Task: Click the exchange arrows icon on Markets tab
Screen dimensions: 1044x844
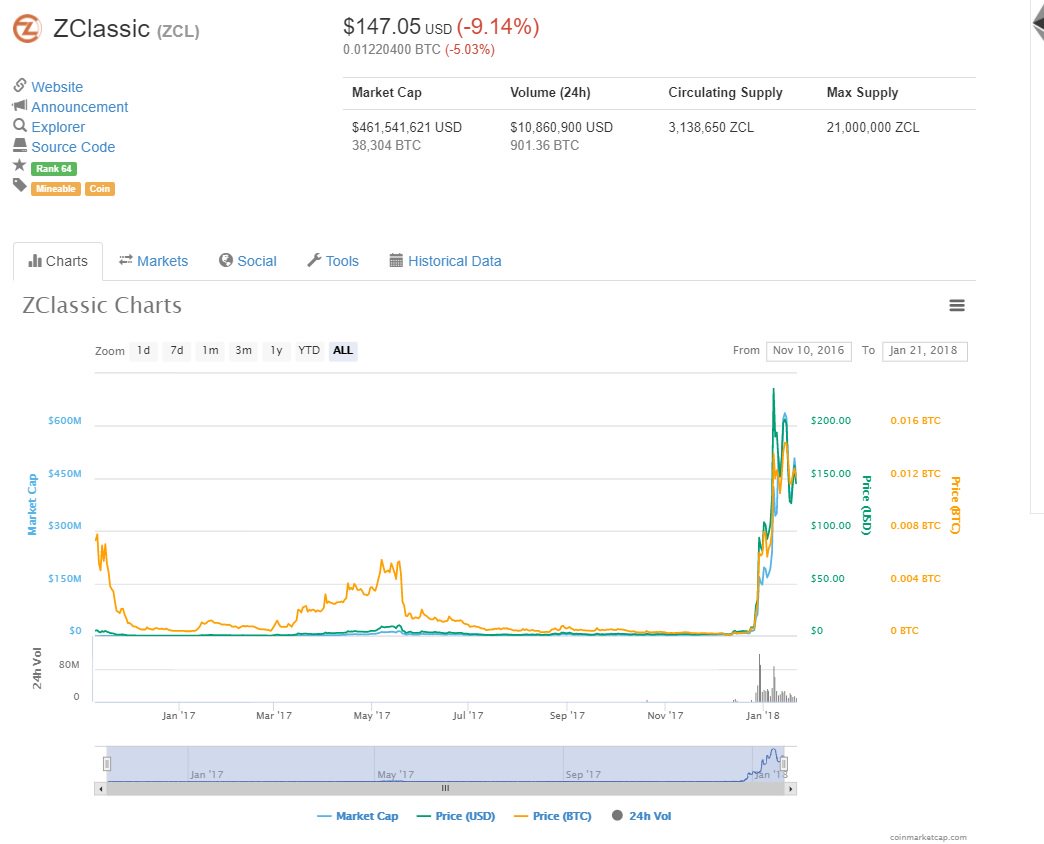Action: click(x=125, y=260)
